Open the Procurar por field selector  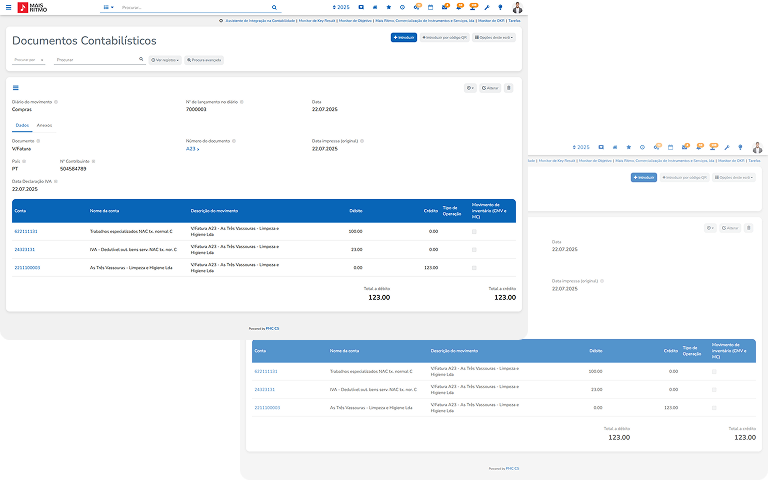coord(30,60)
